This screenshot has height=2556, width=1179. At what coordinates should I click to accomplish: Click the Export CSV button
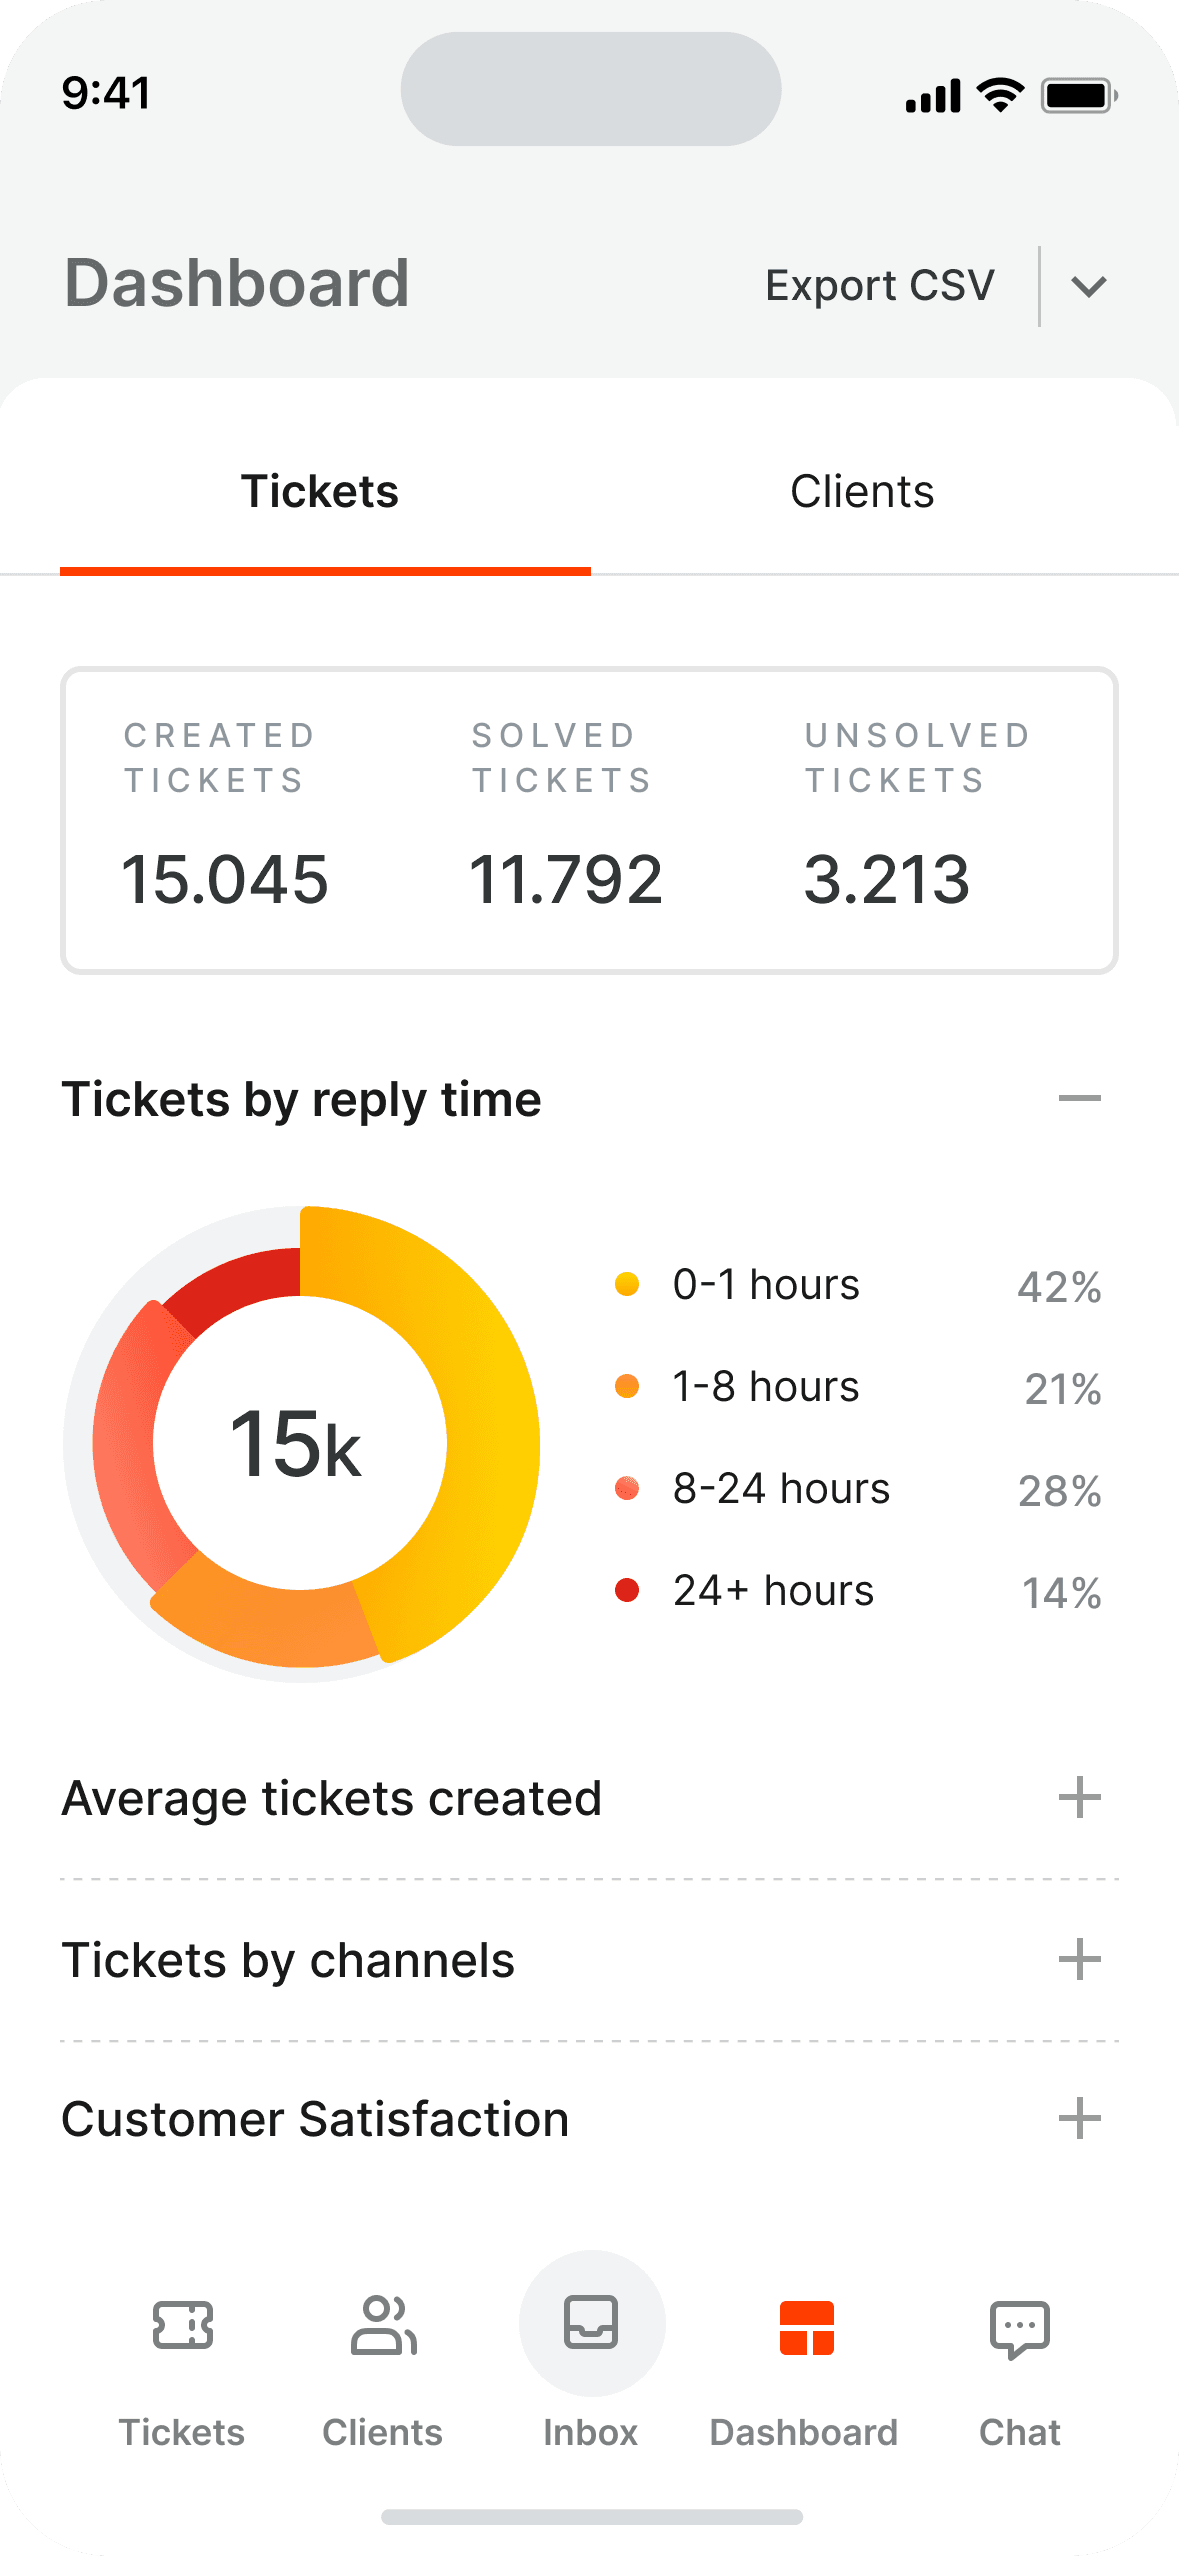(x=880, y=286)
